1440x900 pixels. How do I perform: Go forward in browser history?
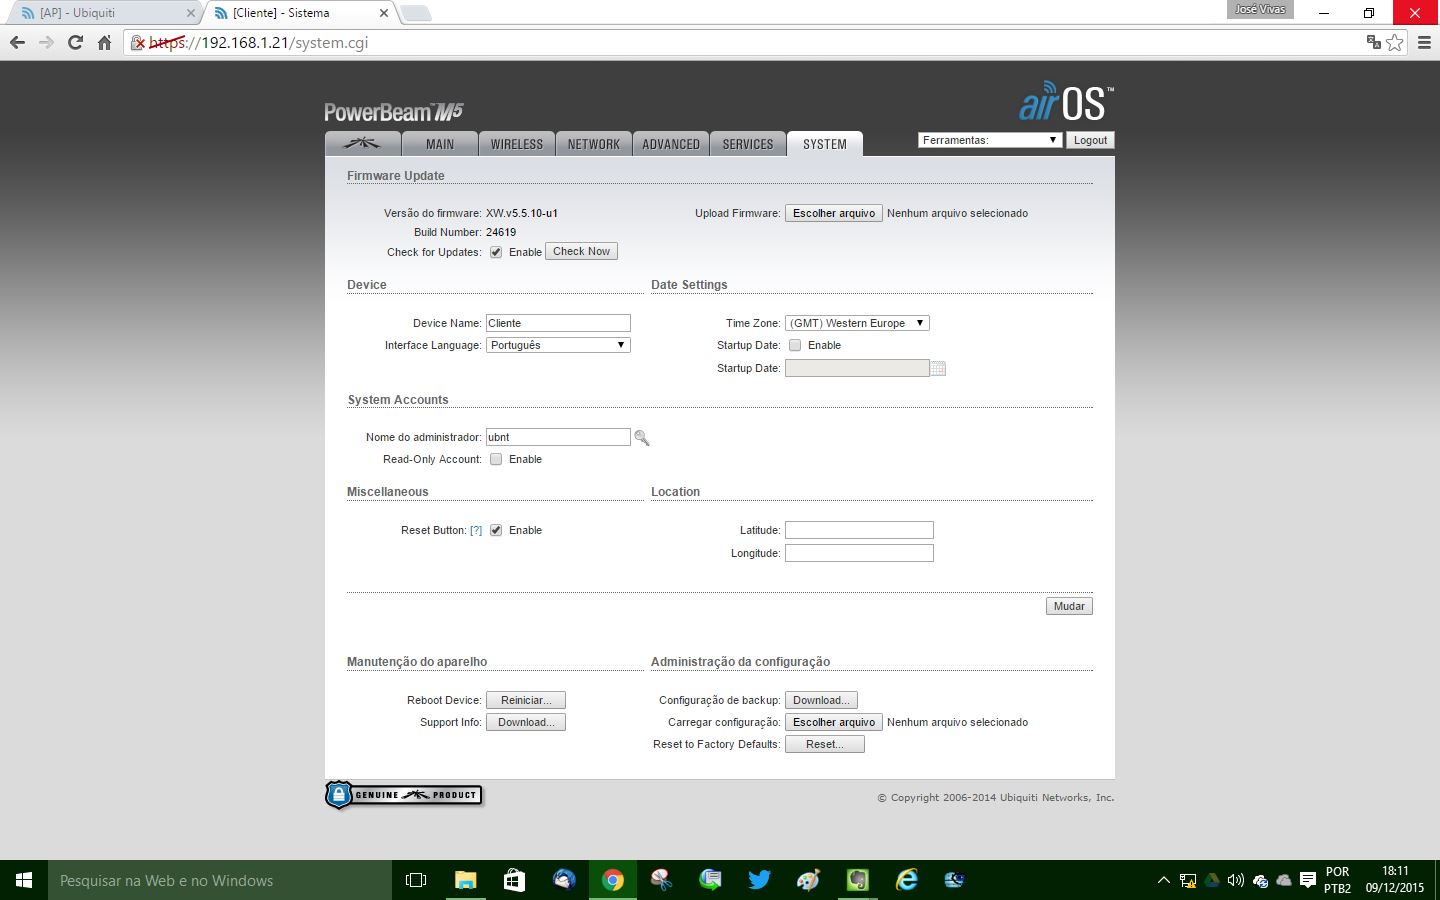pos(46,43)
